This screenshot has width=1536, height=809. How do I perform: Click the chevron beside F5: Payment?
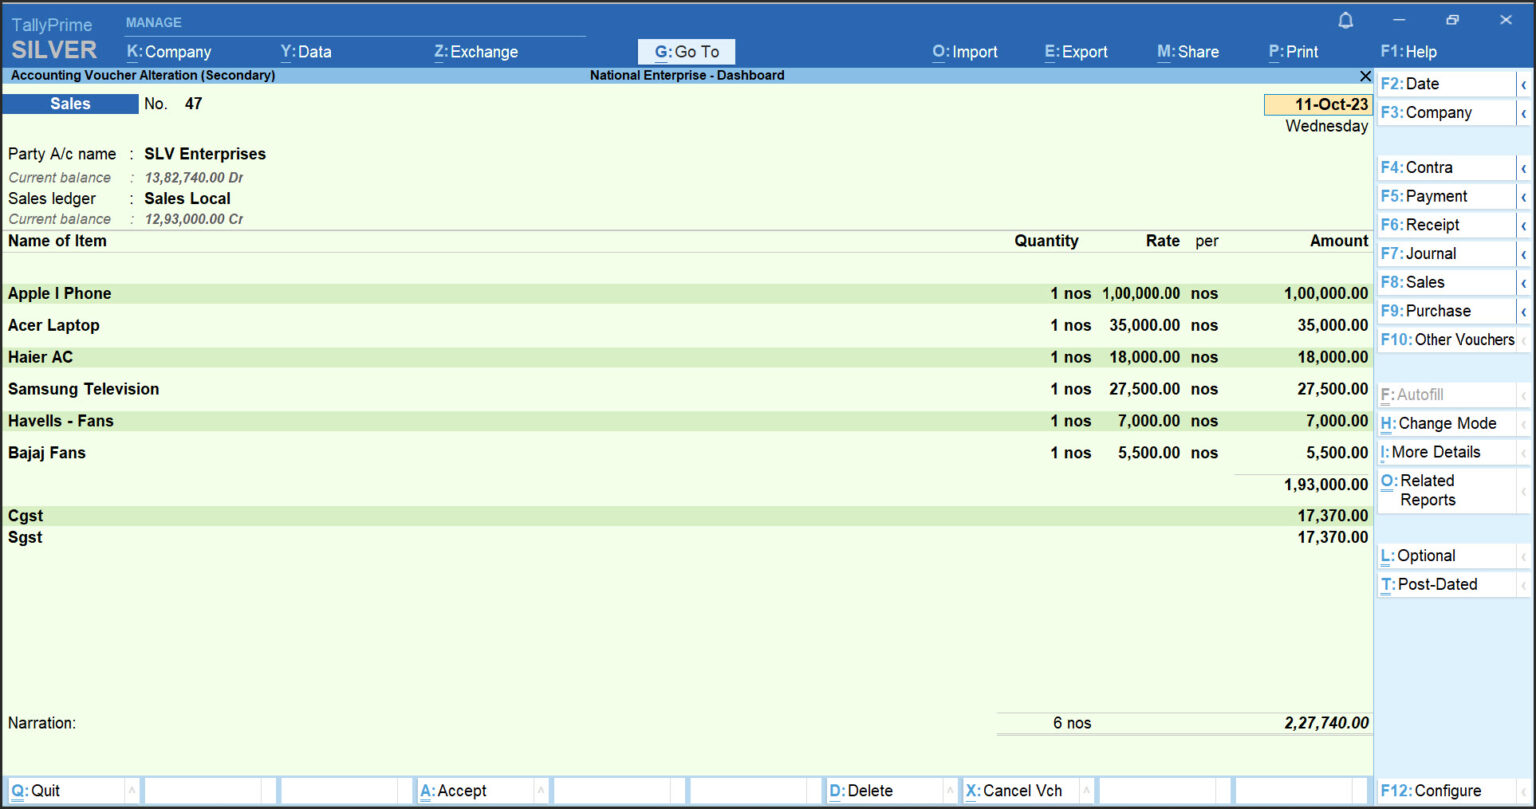[1523, 197]
